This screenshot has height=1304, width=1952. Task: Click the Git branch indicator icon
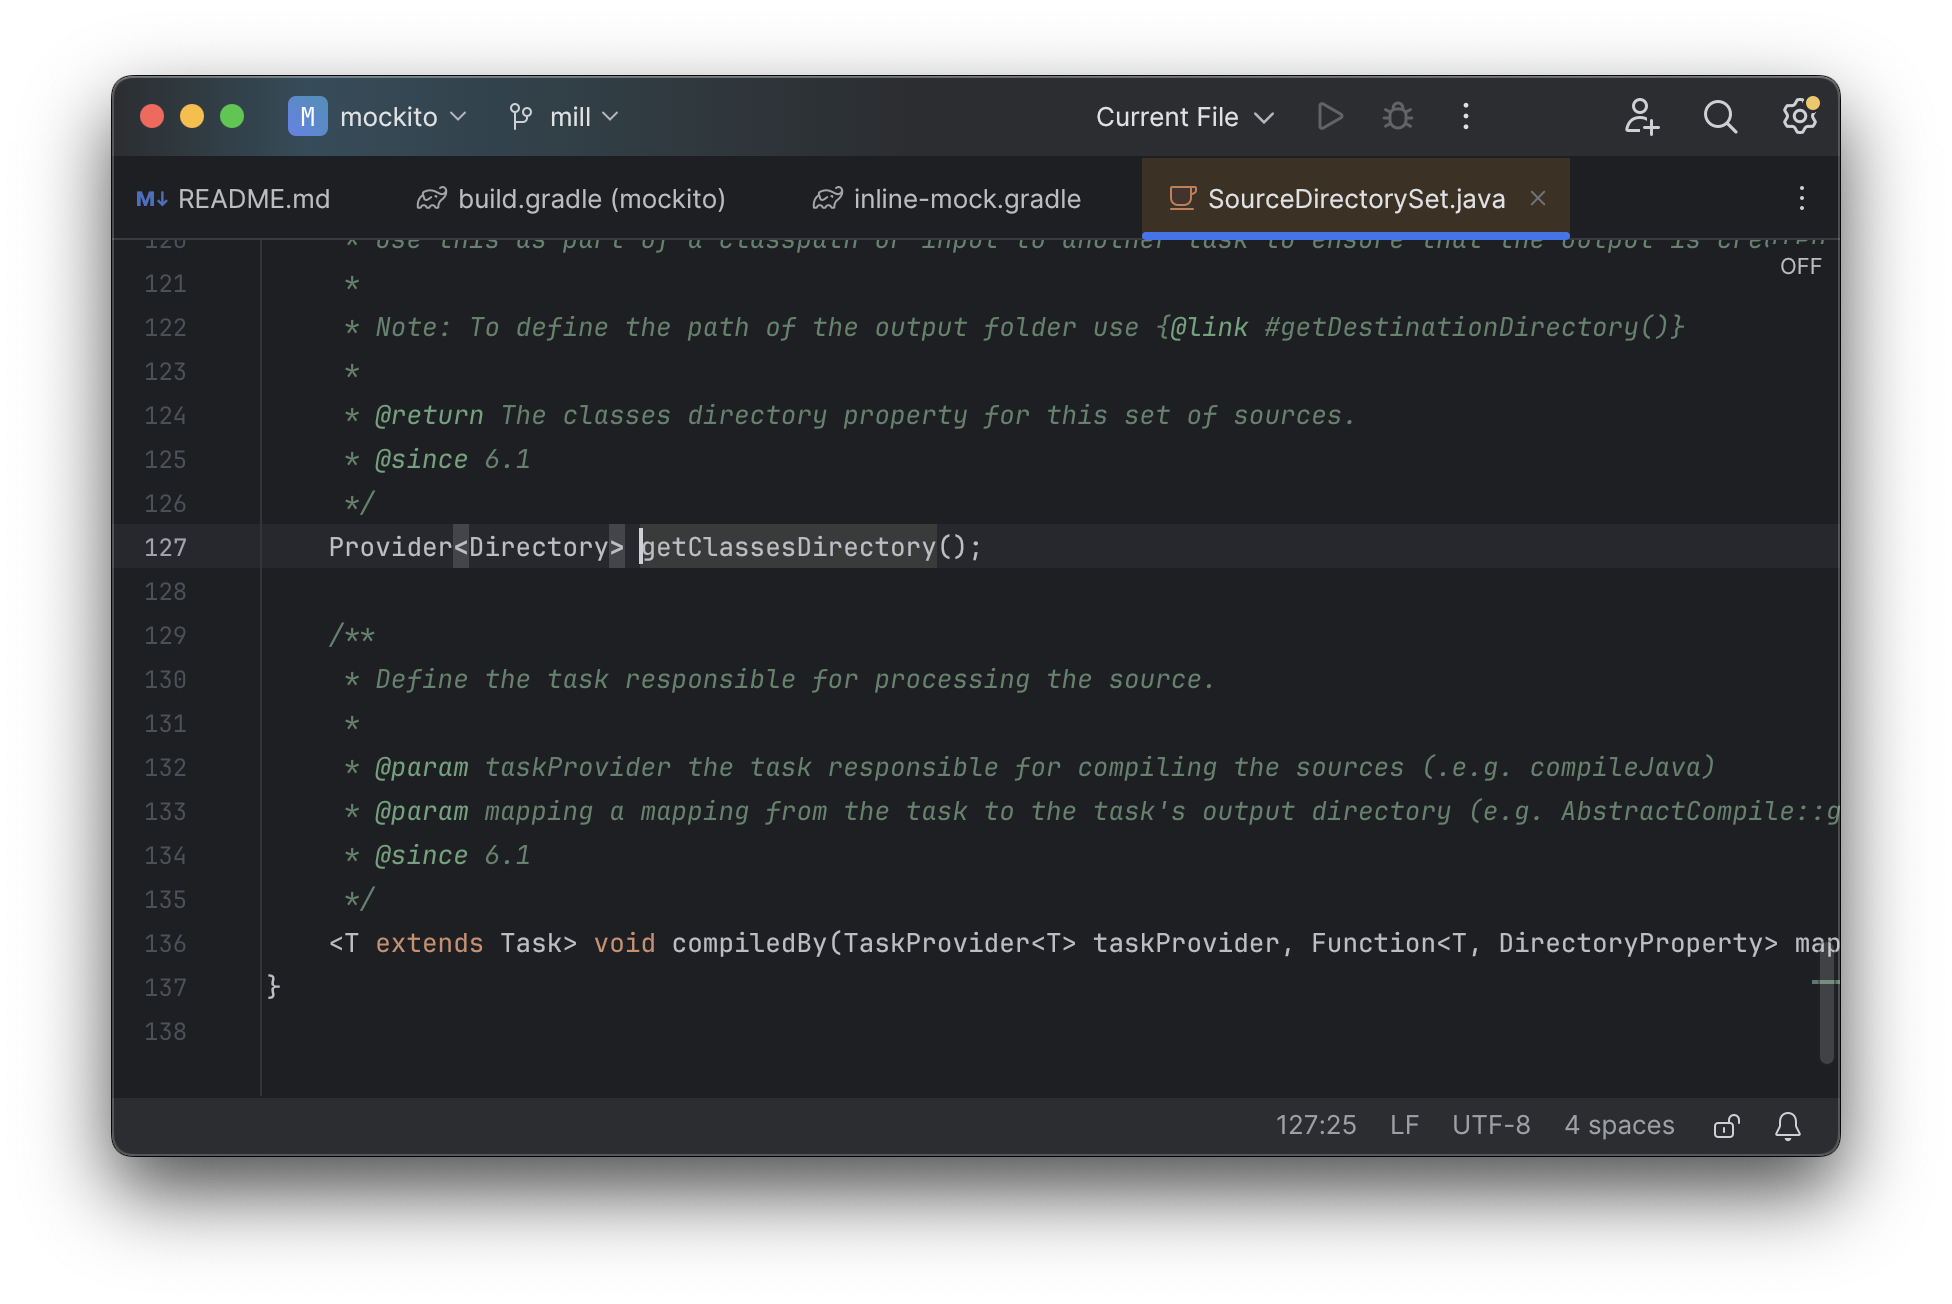(521, 115)
